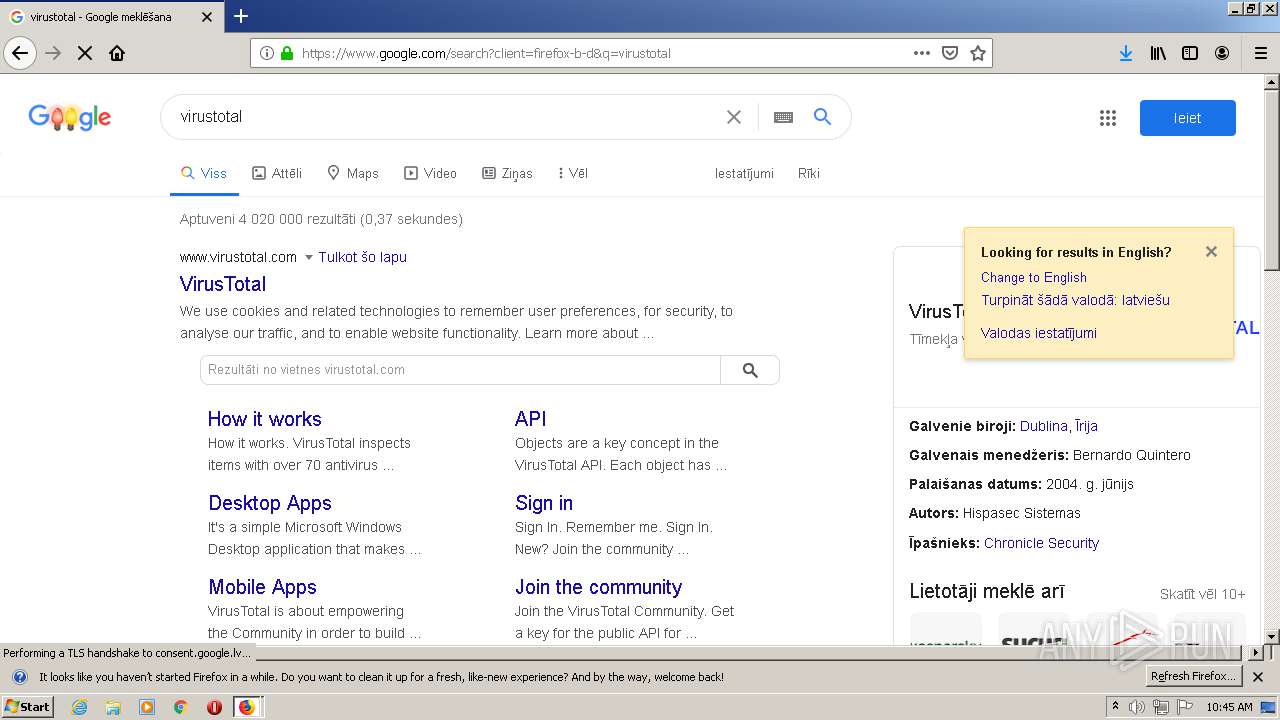Open Valodas iestatījumi language settings link

coord(1038,333)
